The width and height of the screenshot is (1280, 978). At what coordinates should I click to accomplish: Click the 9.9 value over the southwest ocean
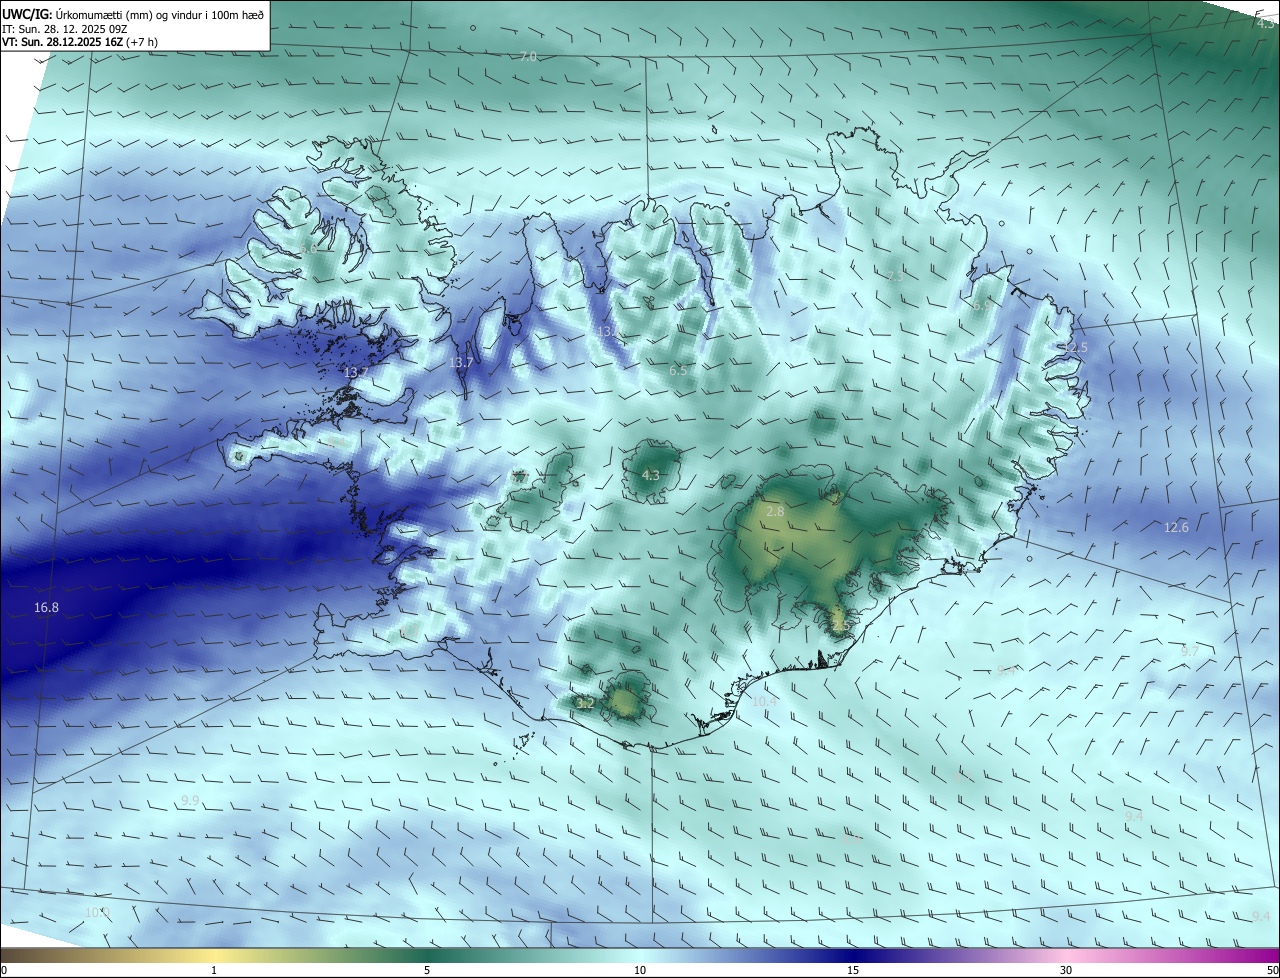click(190, 800)
